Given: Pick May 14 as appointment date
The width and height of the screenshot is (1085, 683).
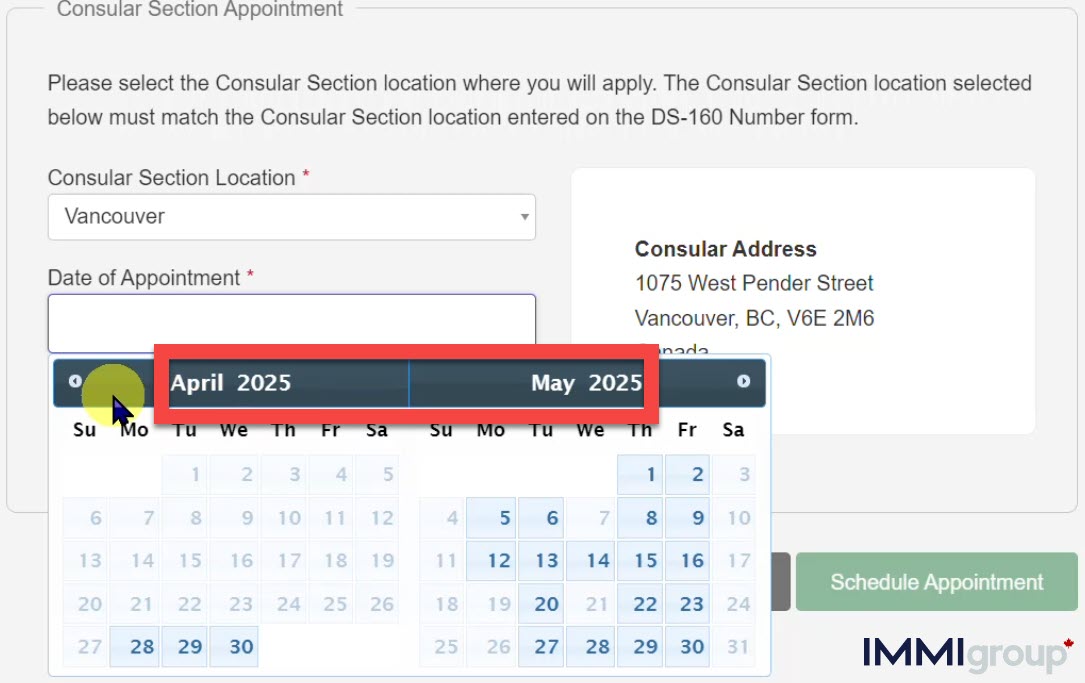Looking at the screenshot, I should (x=591, y=561).
